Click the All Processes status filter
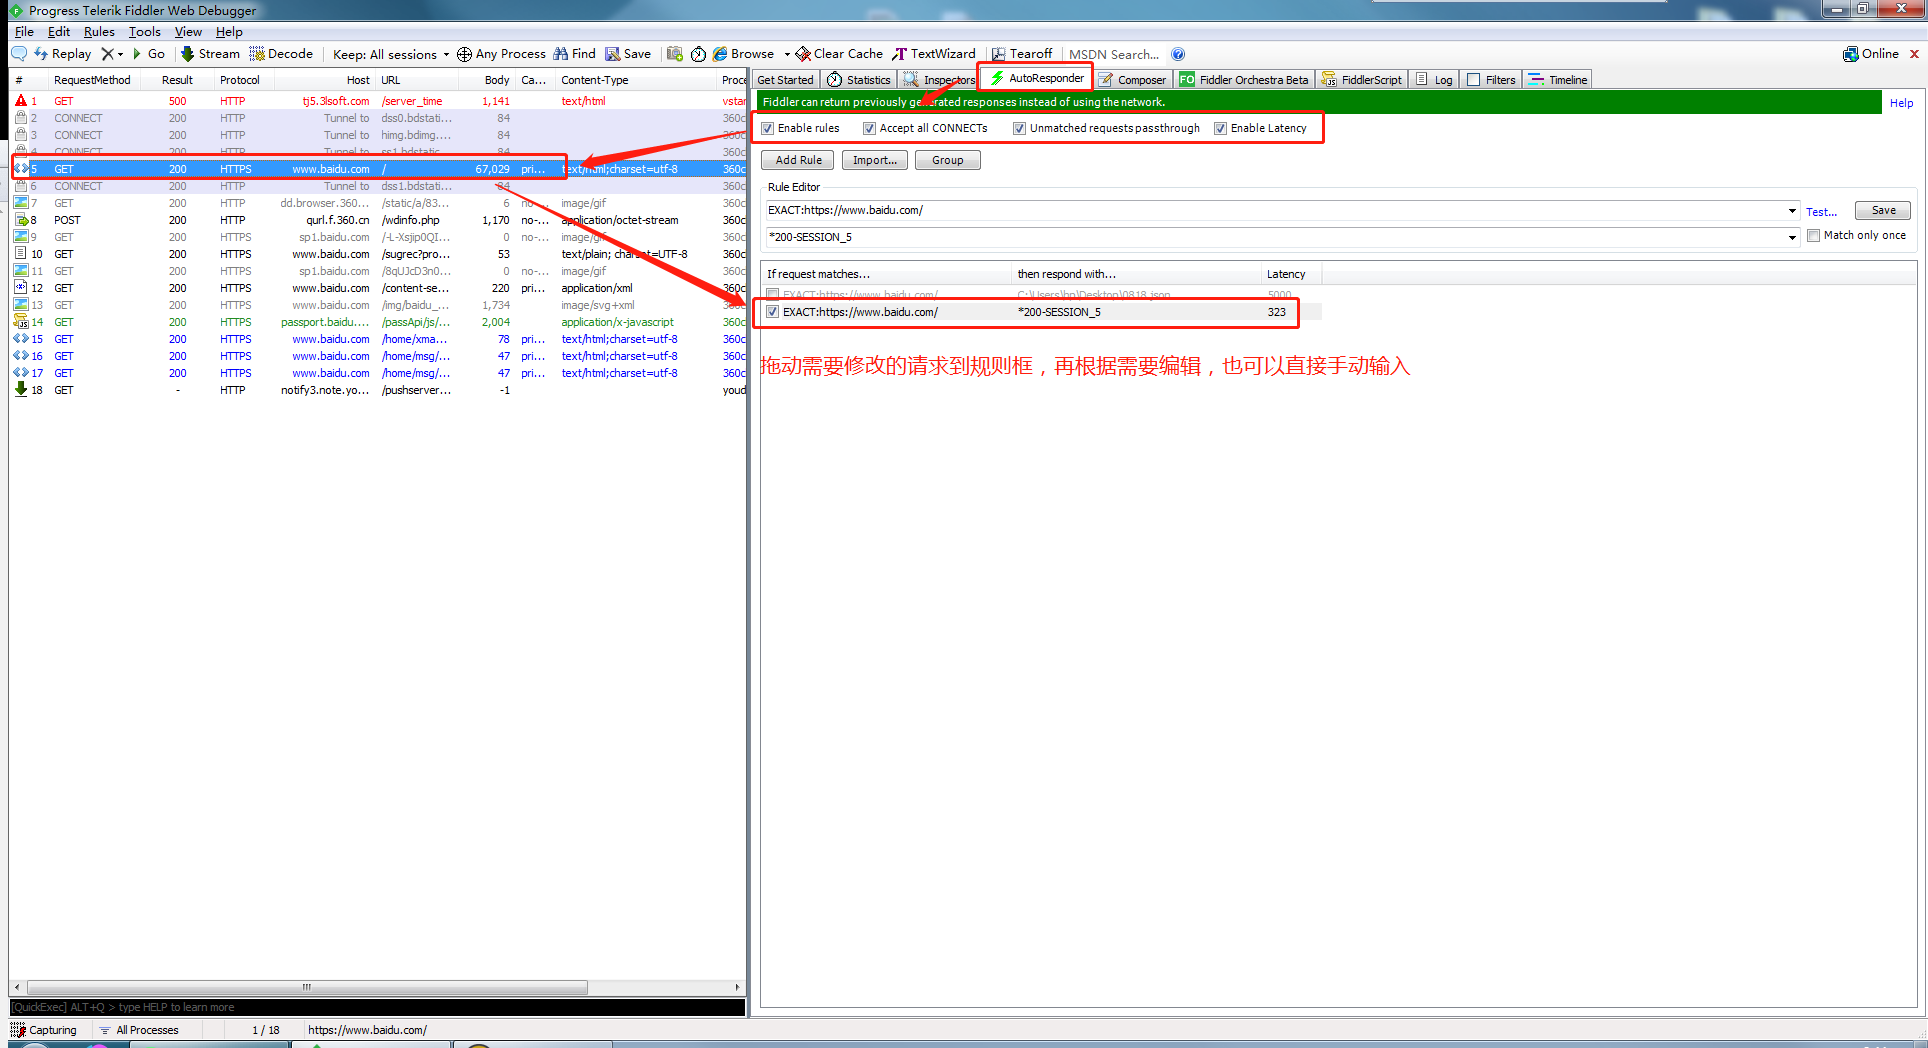Image resolution: width=1928 pixels, height=1048 pixels. [139, 1030]
